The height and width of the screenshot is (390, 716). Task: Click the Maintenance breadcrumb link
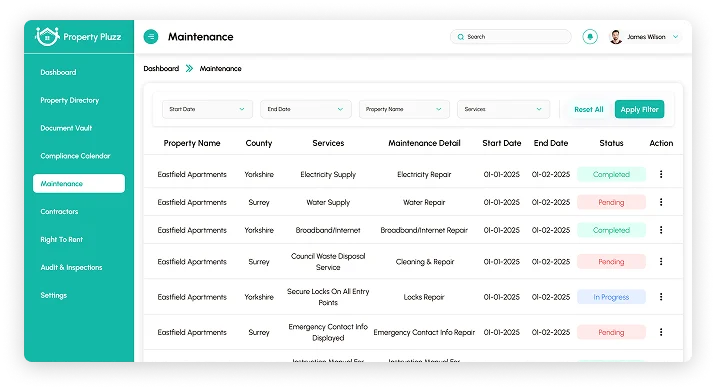click(220, 69)
